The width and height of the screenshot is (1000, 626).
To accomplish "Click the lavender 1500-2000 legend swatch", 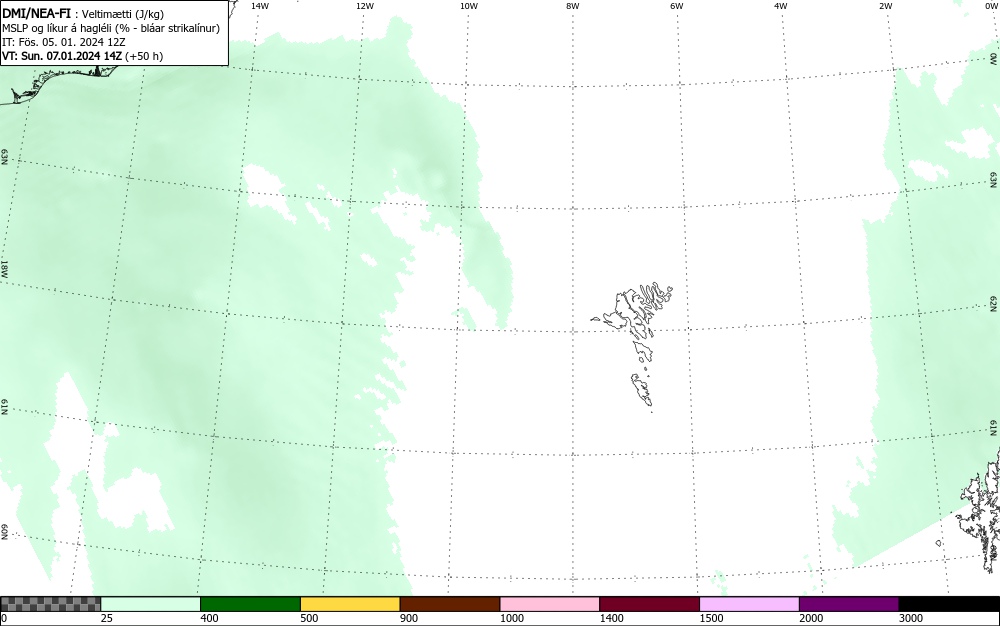I will 749,604.
